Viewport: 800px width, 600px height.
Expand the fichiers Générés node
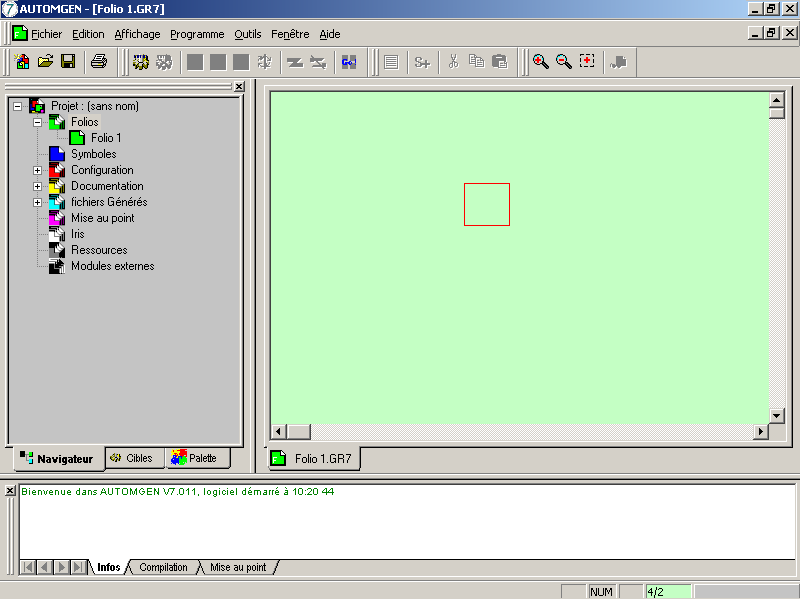click(x=38, y=202)
